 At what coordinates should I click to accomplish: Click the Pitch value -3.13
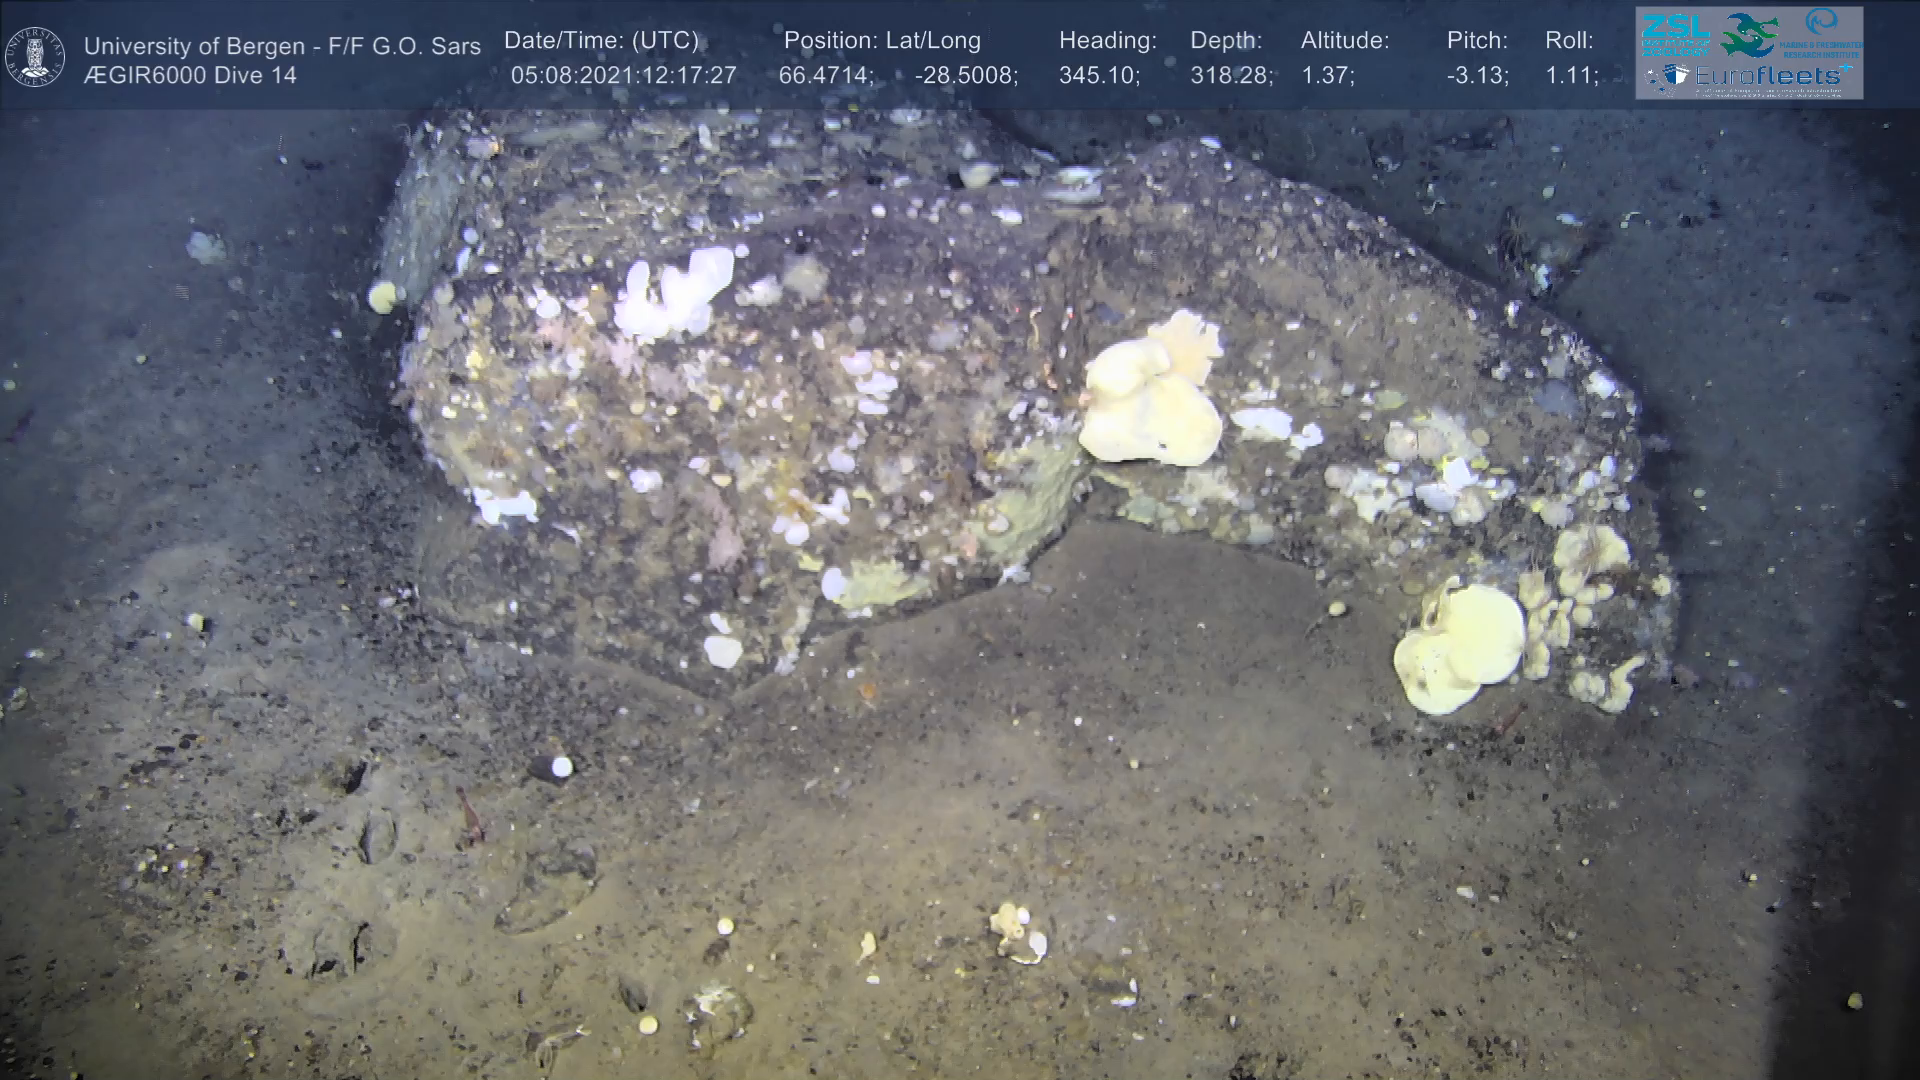coord(1477,75)
